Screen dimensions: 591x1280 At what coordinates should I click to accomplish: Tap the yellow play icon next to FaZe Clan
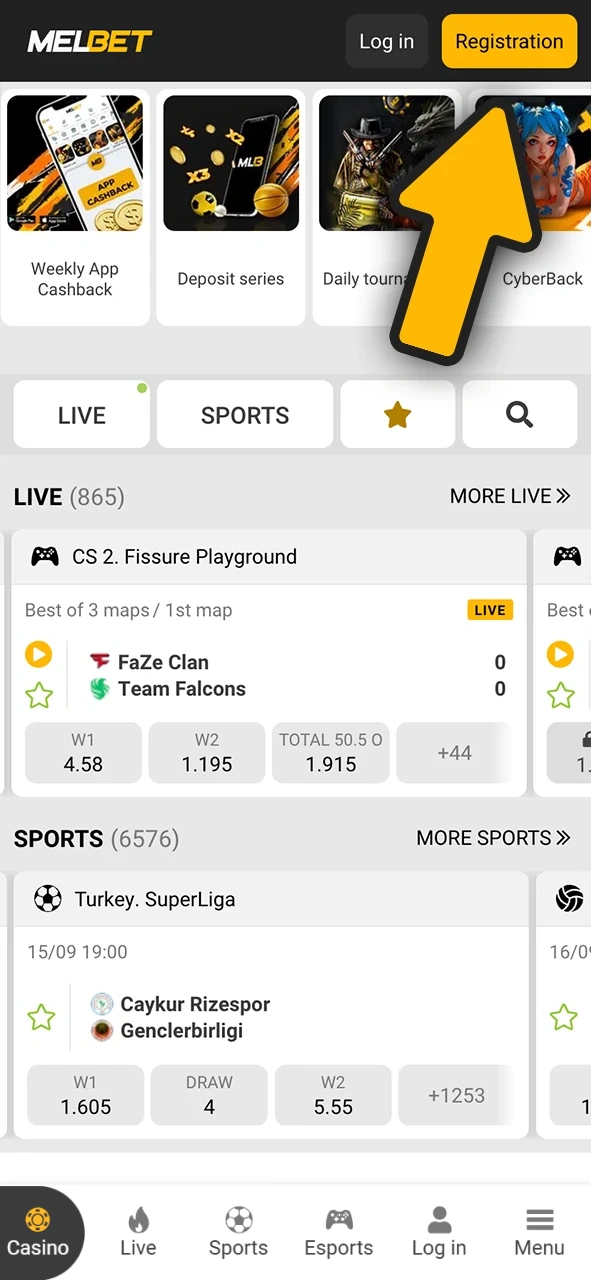[x=38, y=655]
